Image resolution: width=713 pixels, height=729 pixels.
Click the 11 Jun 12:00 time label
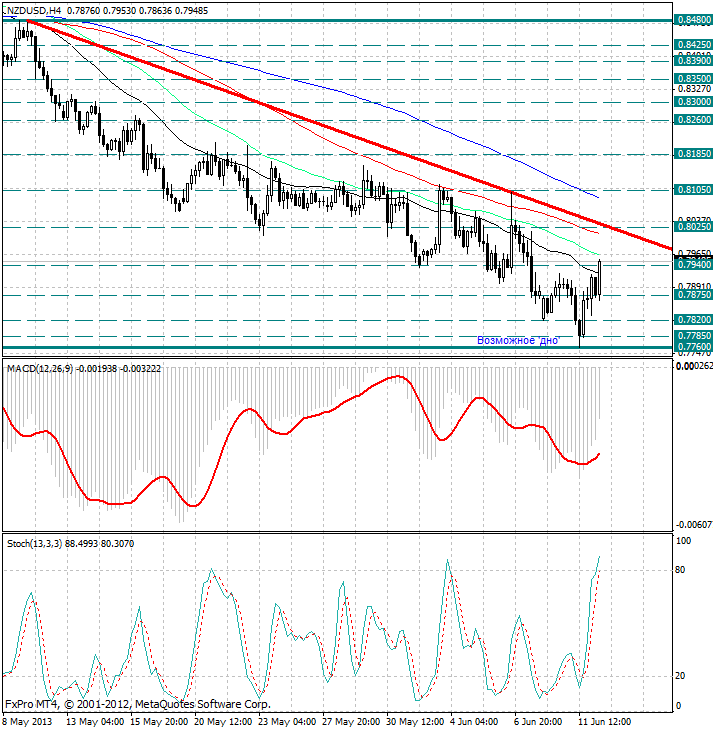point(605,722)
